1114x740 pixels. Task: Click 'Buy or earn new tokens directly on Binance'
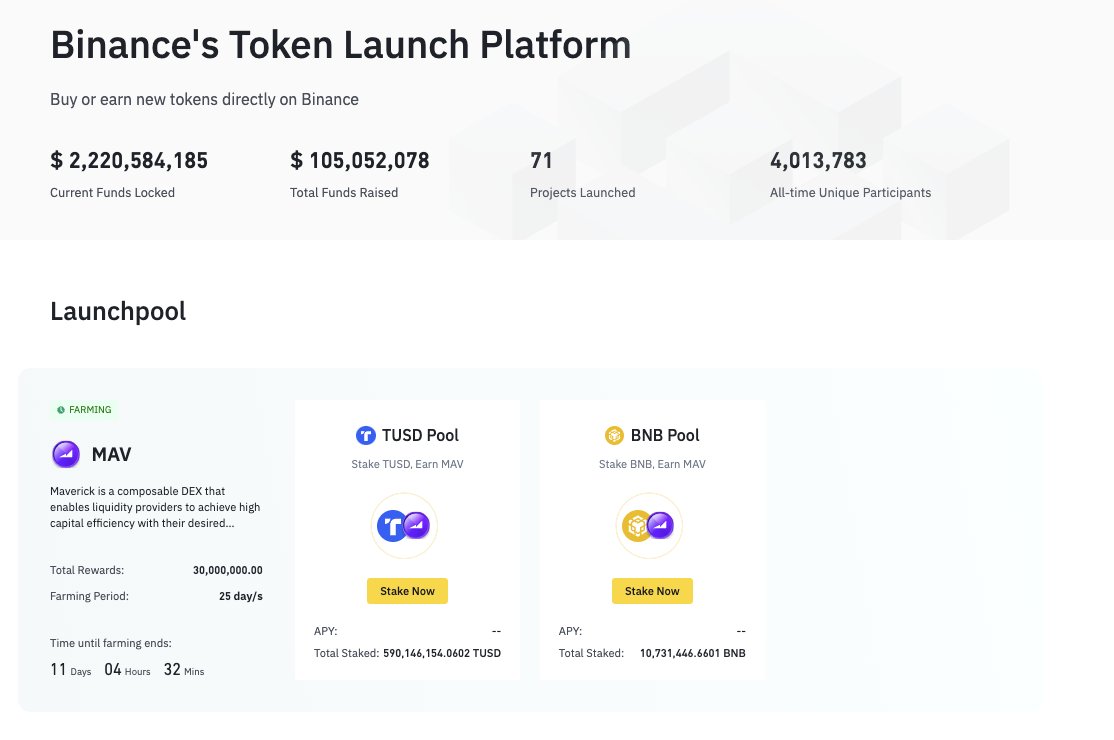pos(204,99)
